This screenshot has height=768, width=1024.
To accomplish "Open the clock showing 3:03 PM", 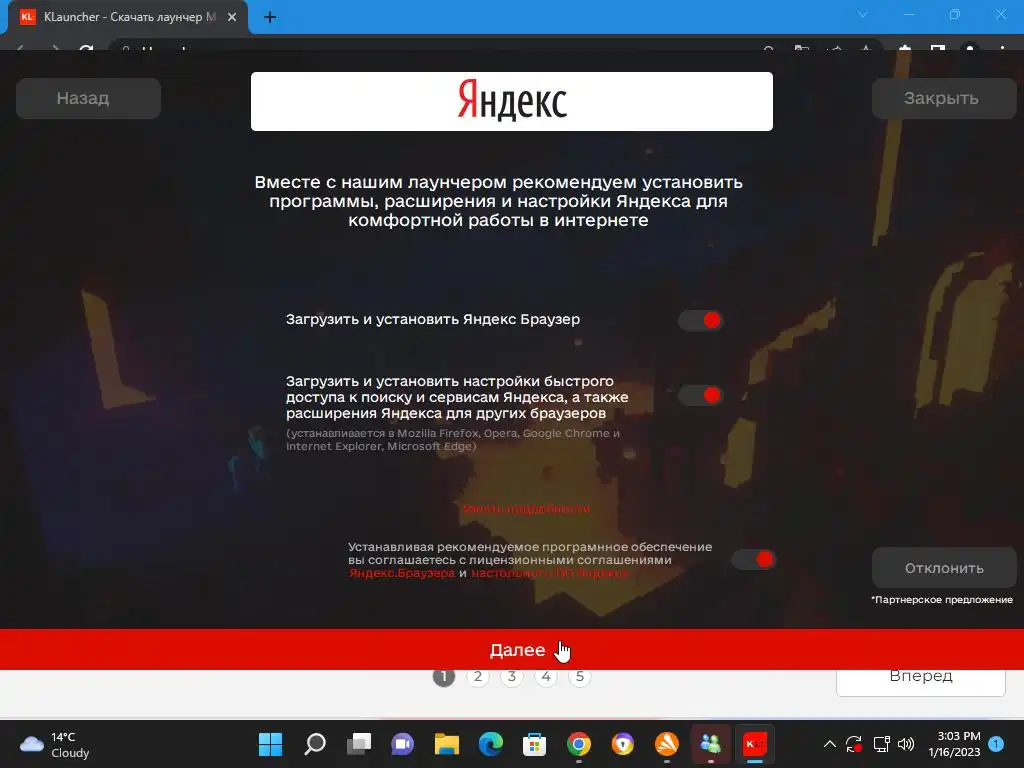I will pos(955,744).
